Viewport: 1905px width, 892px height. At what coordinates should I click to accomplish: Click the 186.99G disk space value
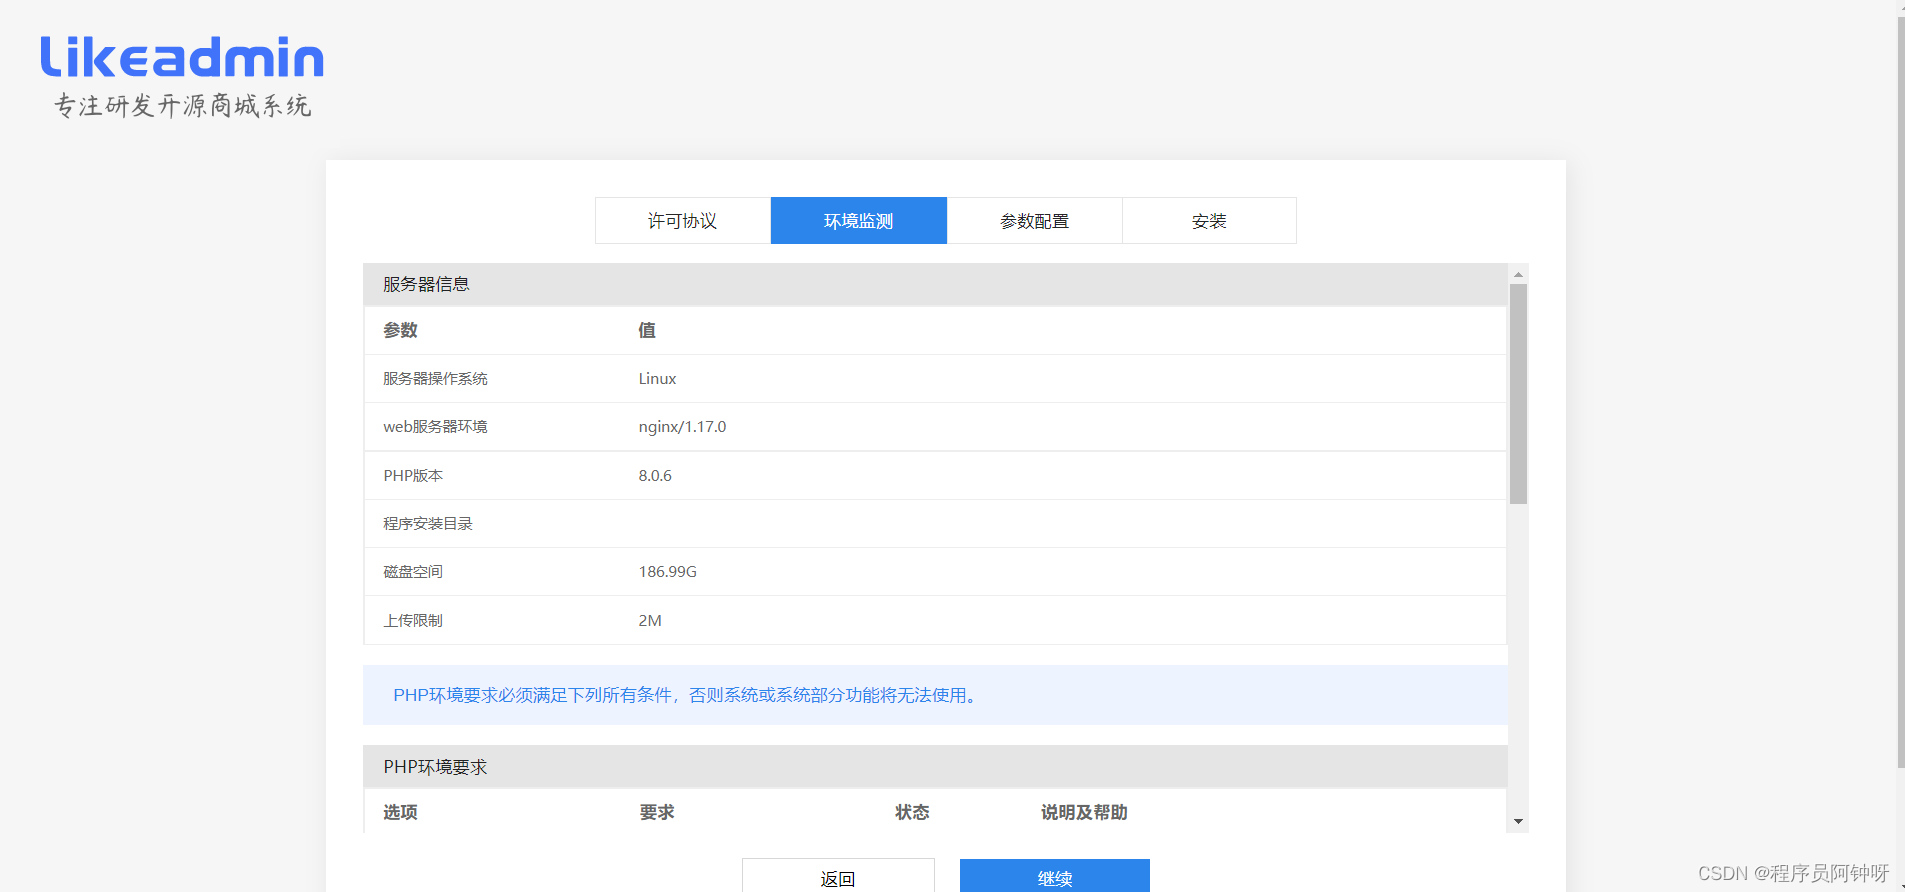[x=667, y=571]
